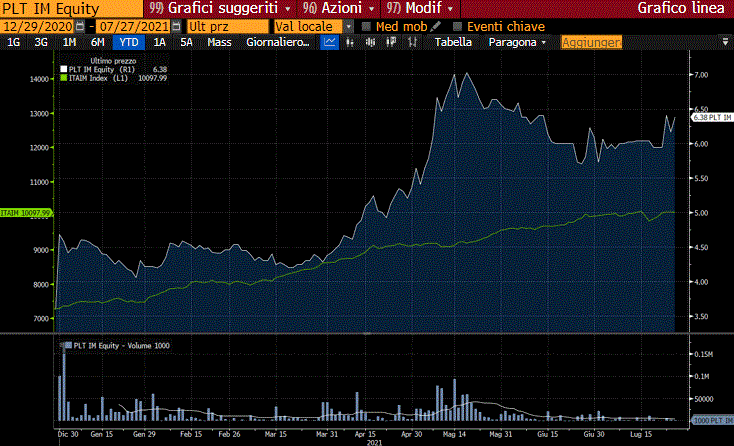Tick the Eventi chiave checkbox
Viewport: 734px width, 446px height.
pos(458,26)
